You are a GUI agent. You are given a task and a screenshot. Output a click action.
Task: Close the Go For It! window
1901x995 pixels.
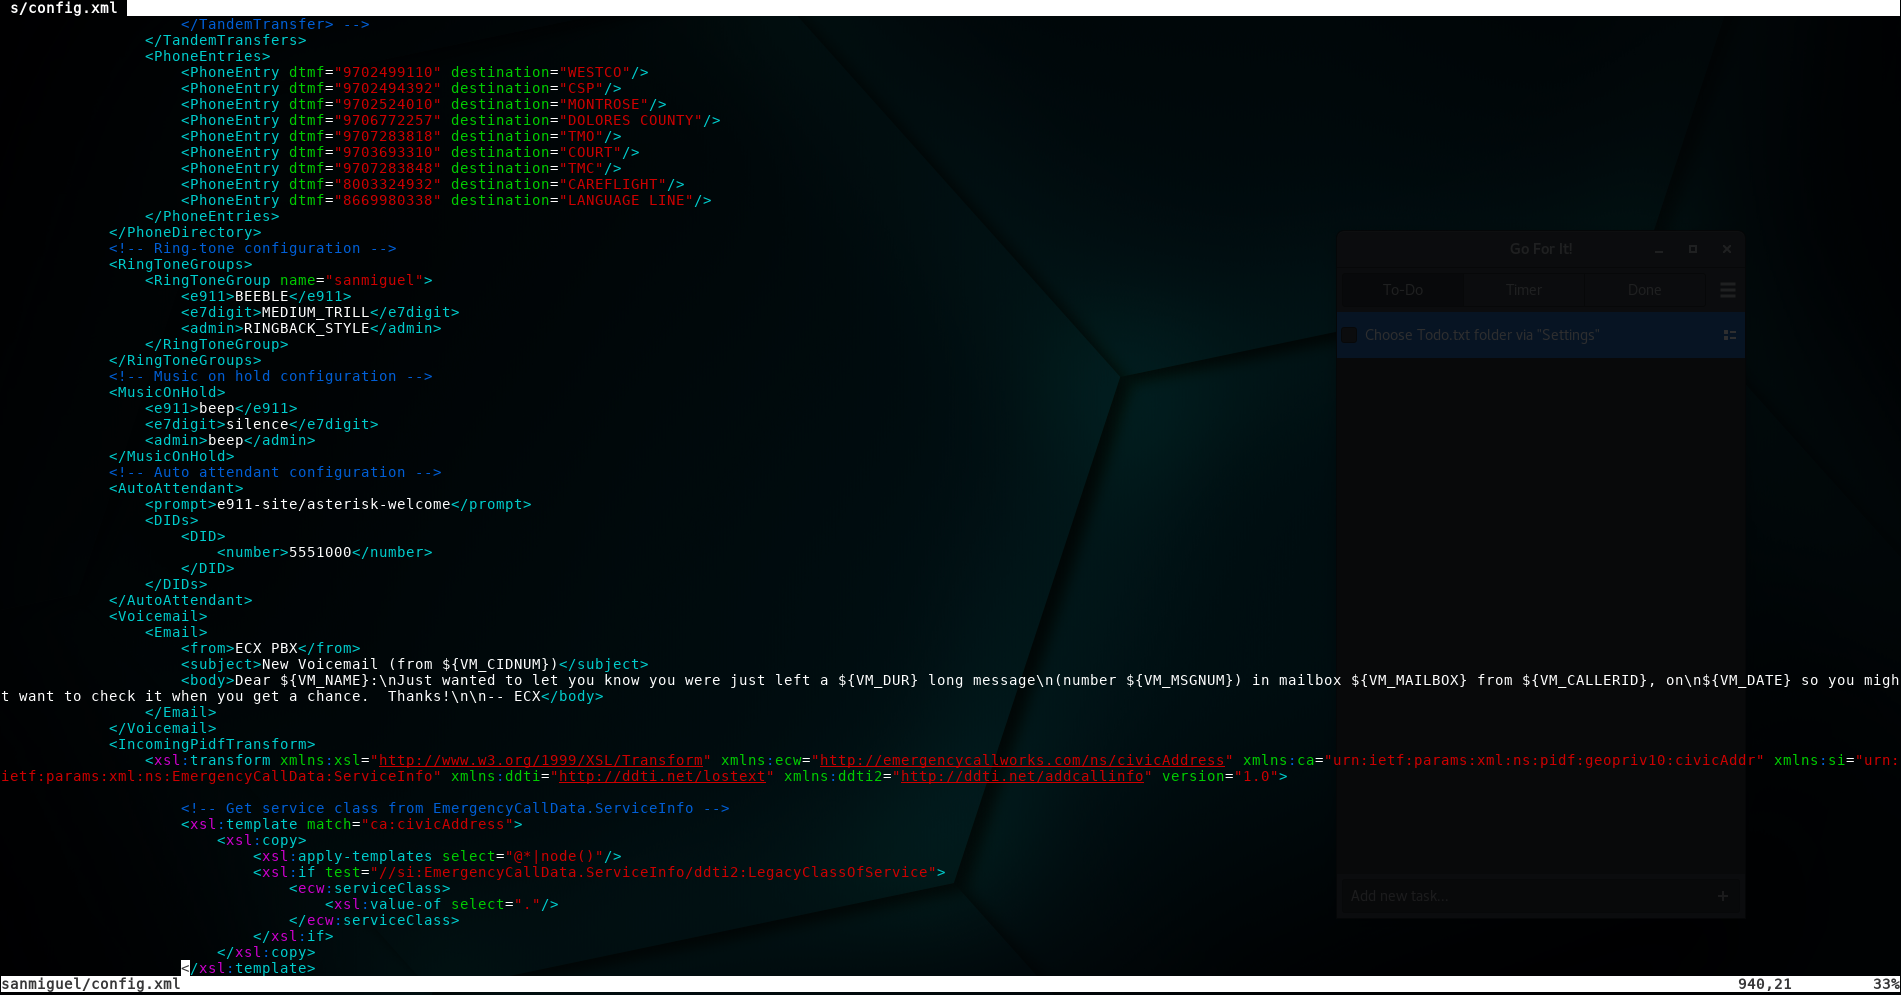point(1726,249)
